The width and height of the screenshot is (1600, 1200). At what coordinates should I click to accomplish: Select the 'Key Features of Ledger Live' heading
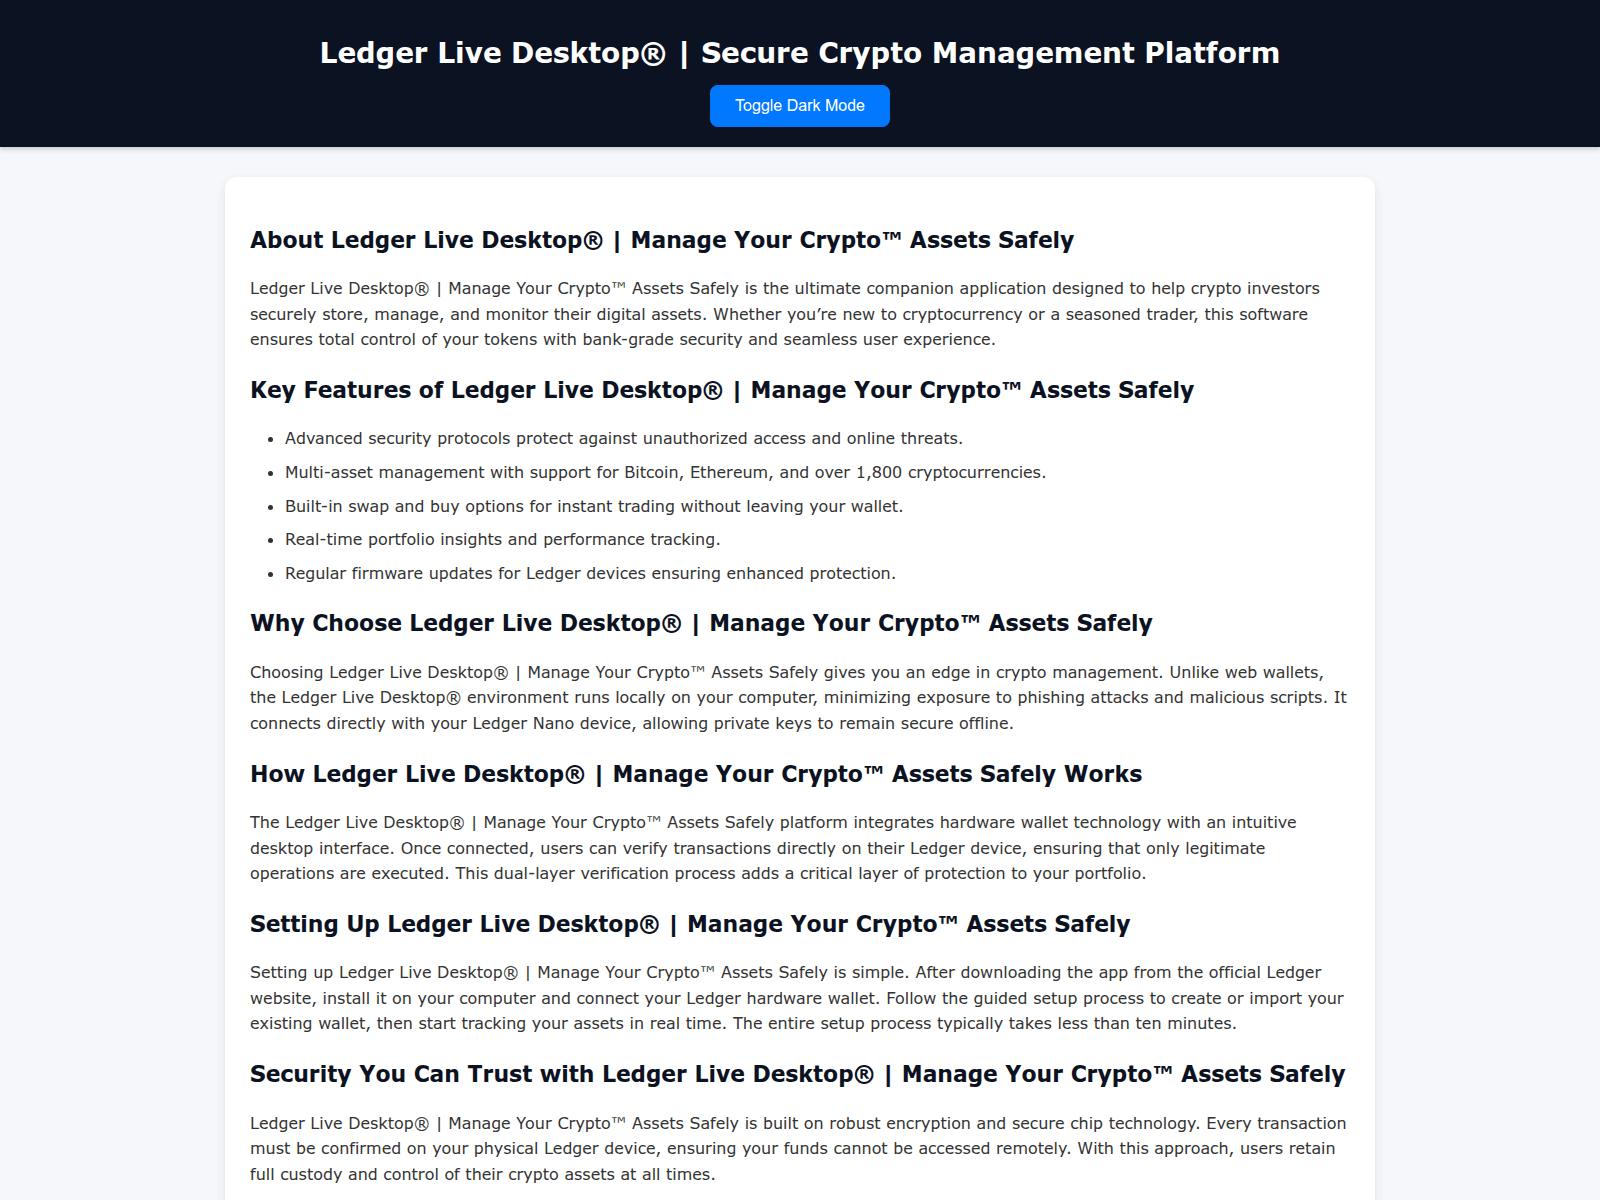click(721, 390)
